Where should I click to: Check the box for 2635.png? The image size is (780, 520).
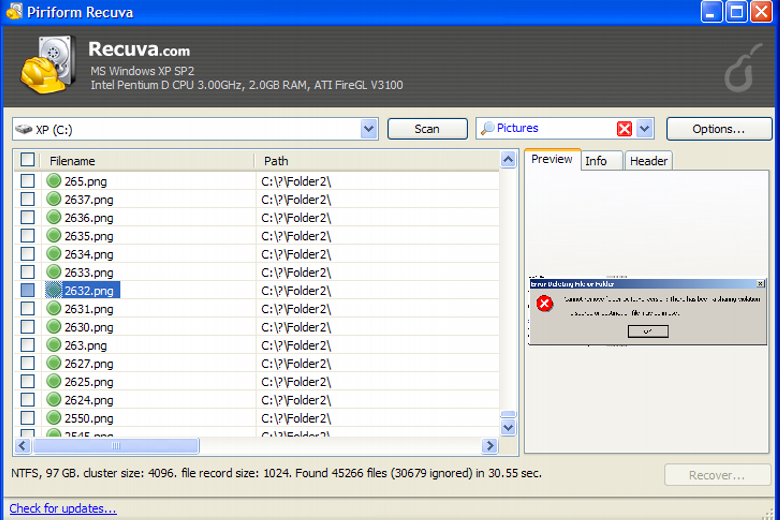[x=27, y=235]
